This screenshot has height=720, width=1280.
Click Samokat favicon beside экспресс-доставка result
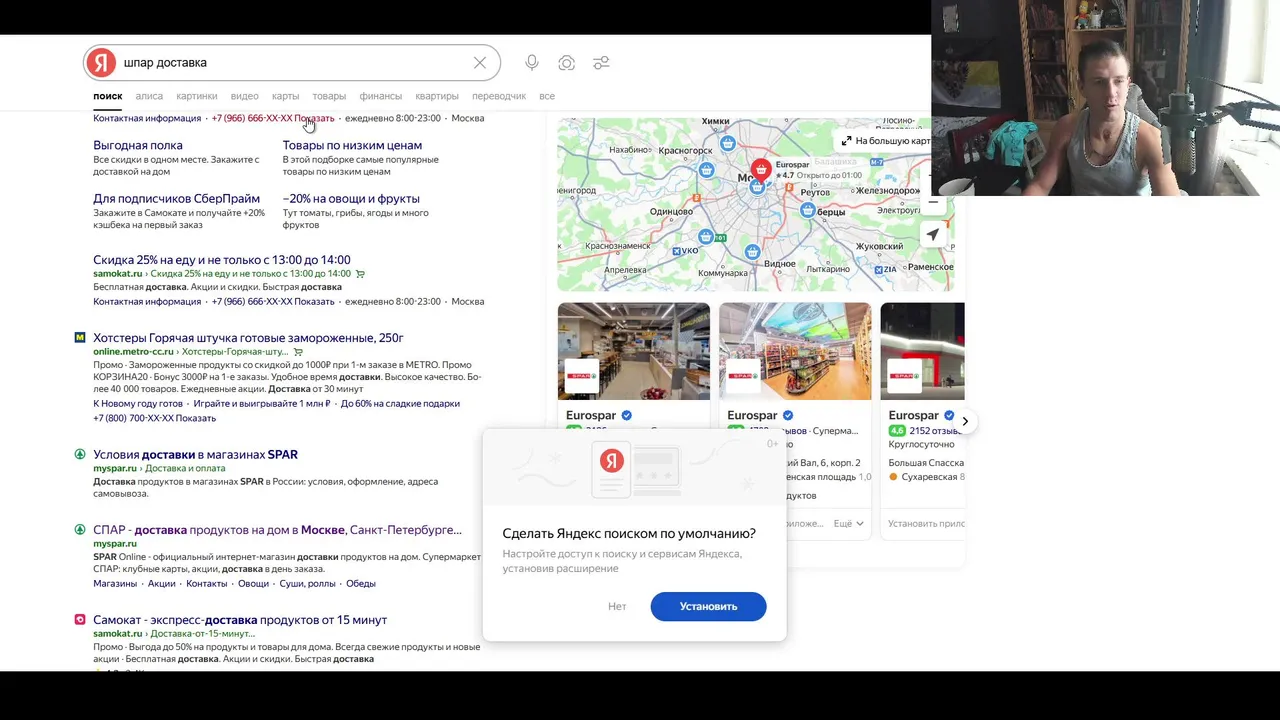(x=80, y=620)
